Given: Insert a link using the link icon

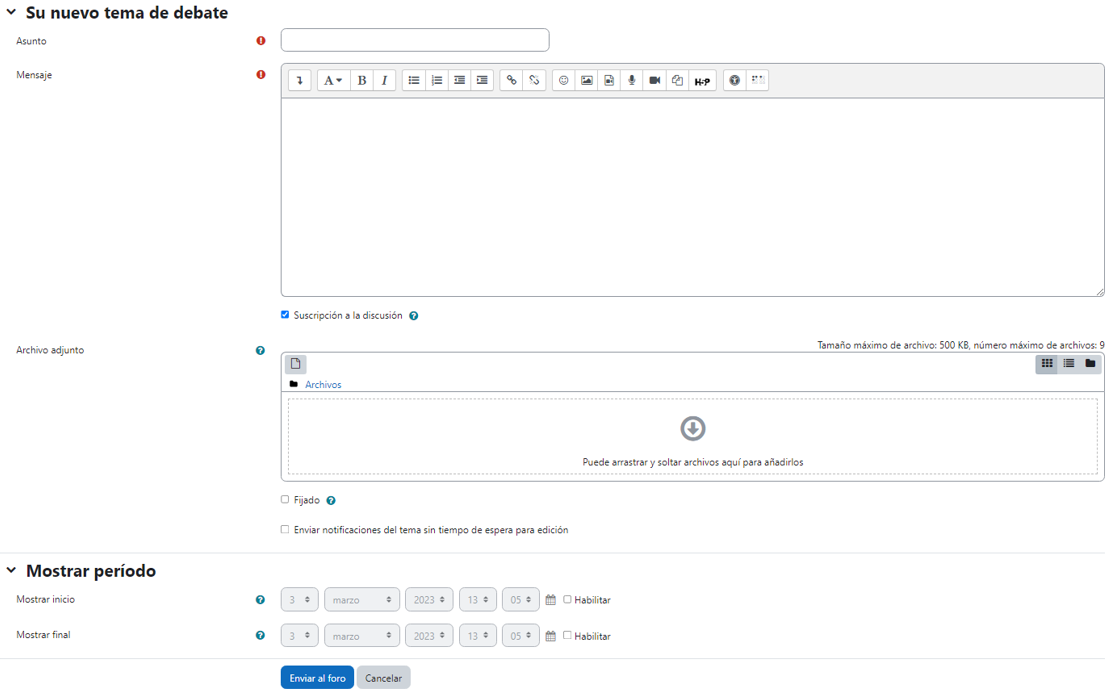Looking at the screenshot, I should (511, 81).
